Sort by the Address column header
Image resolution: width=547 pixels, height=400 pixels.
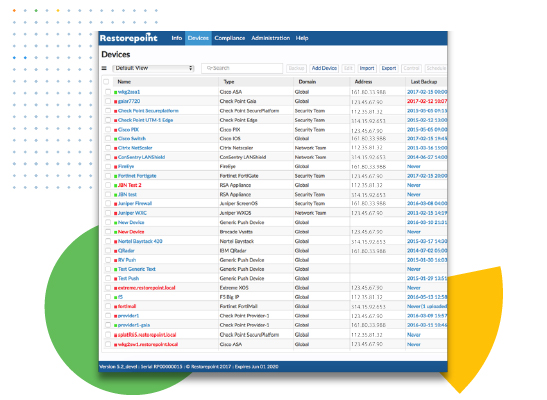[x=363, y=82]
